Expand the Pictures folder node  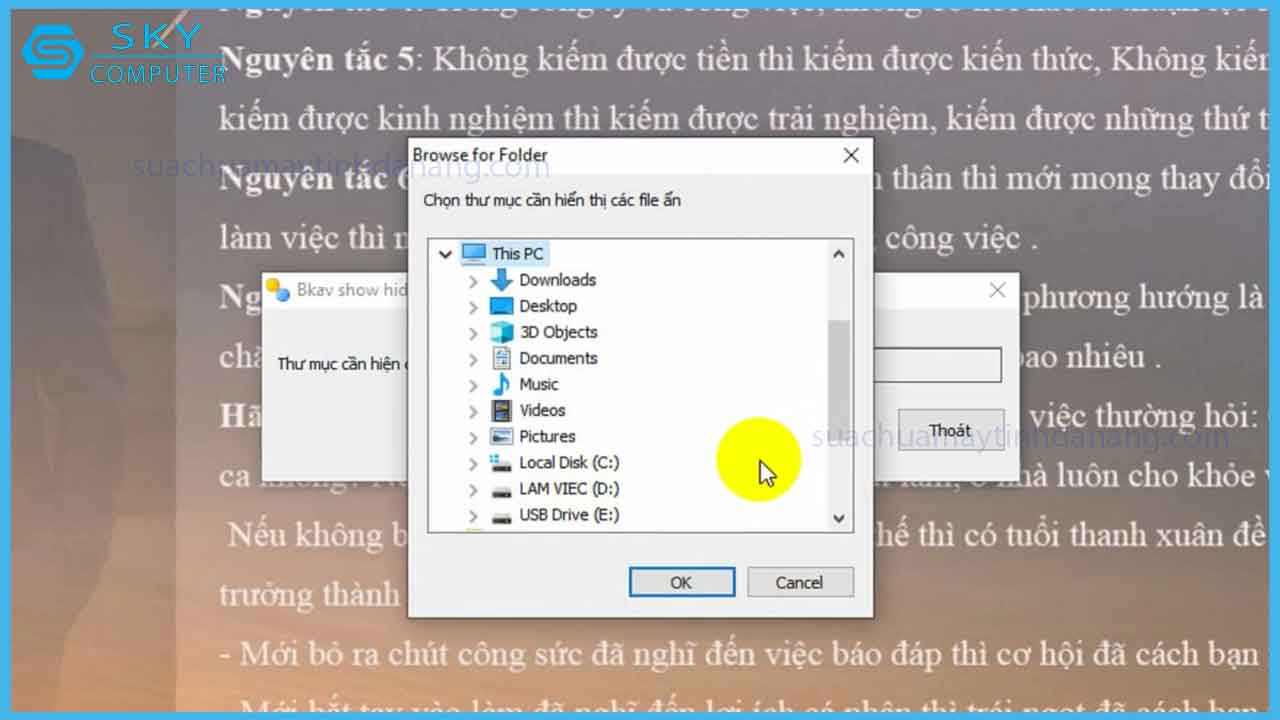pos(473,436)
